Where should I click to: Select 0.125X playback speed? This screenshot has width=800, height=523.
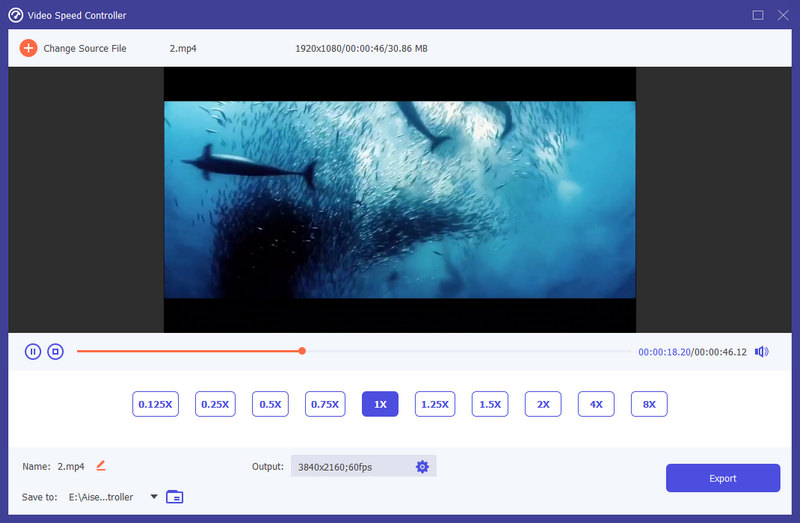pyautogui.click(x=155, y=404)
